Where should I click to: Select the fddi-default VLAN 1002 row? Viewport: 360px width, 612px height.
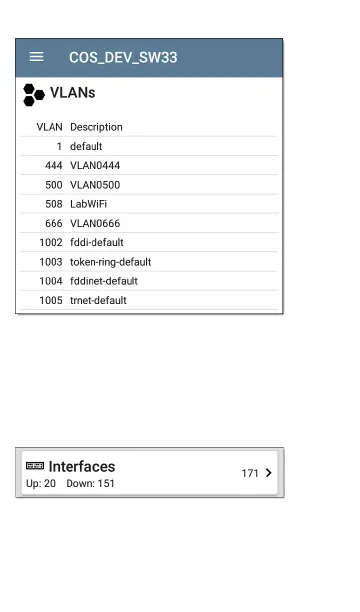pos(149,242)
